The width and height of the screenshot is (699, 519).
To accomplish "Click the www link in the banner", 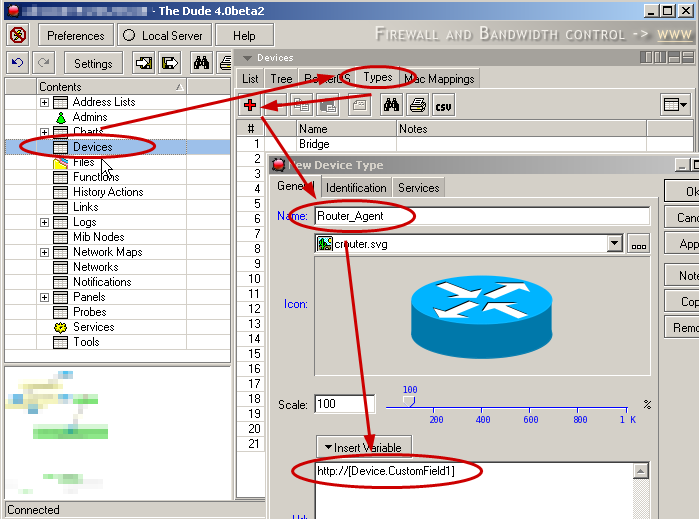I will coord(674,35).
